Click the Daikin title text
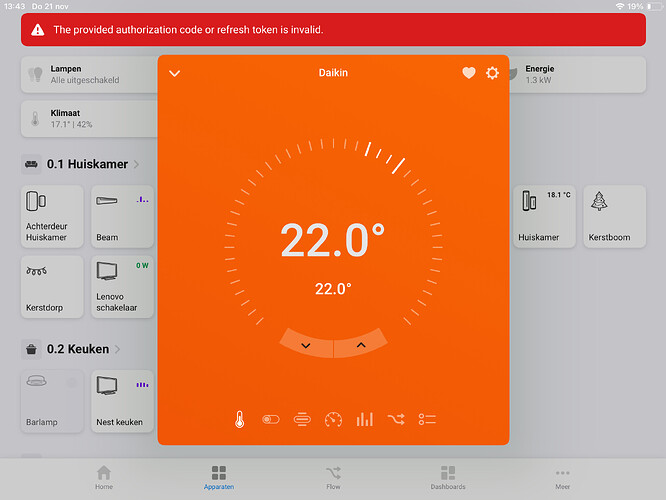 333,73
